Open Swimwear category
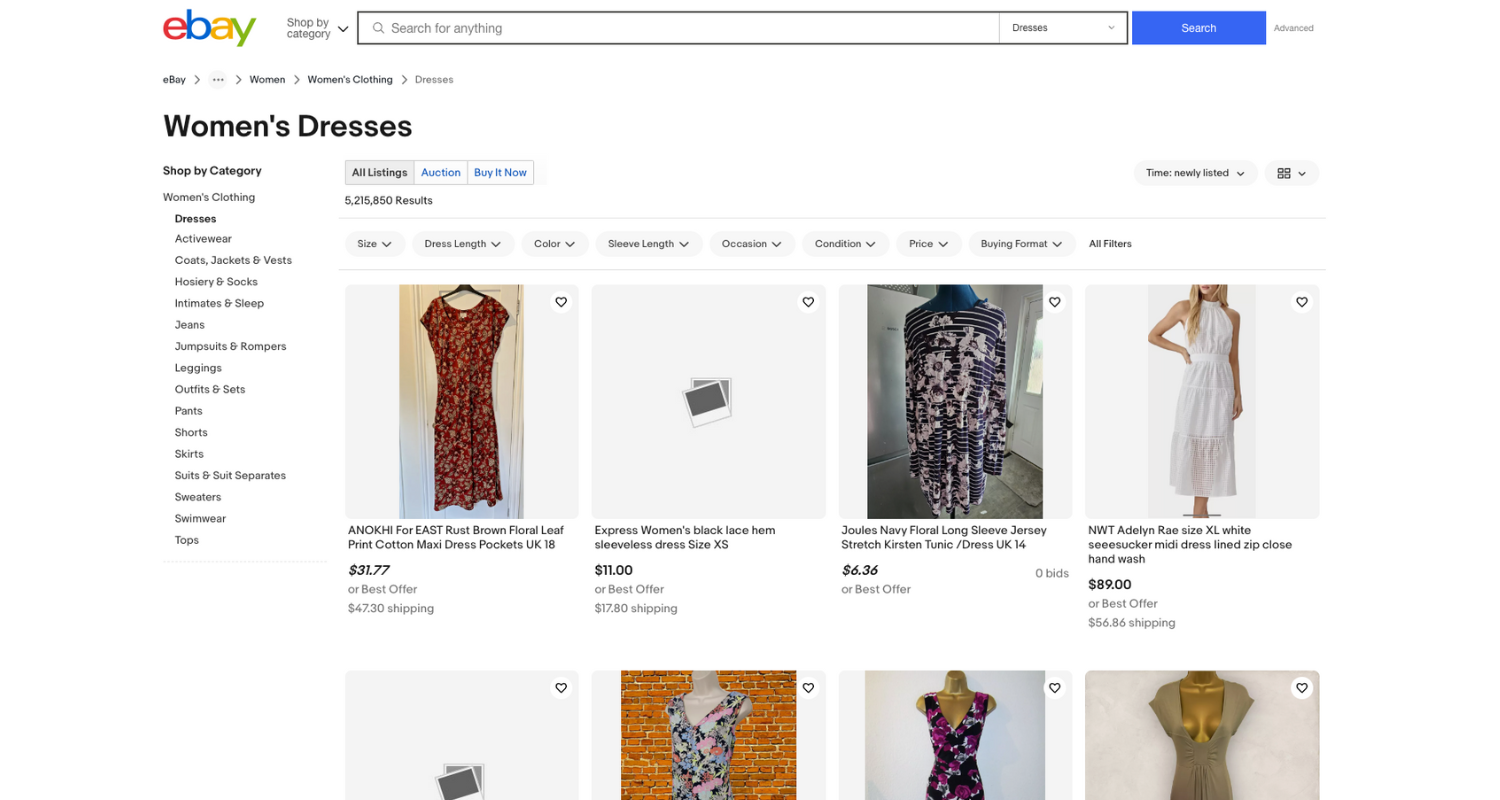The height and width of the screenshot is (800, 1500). tap(200, 518)
